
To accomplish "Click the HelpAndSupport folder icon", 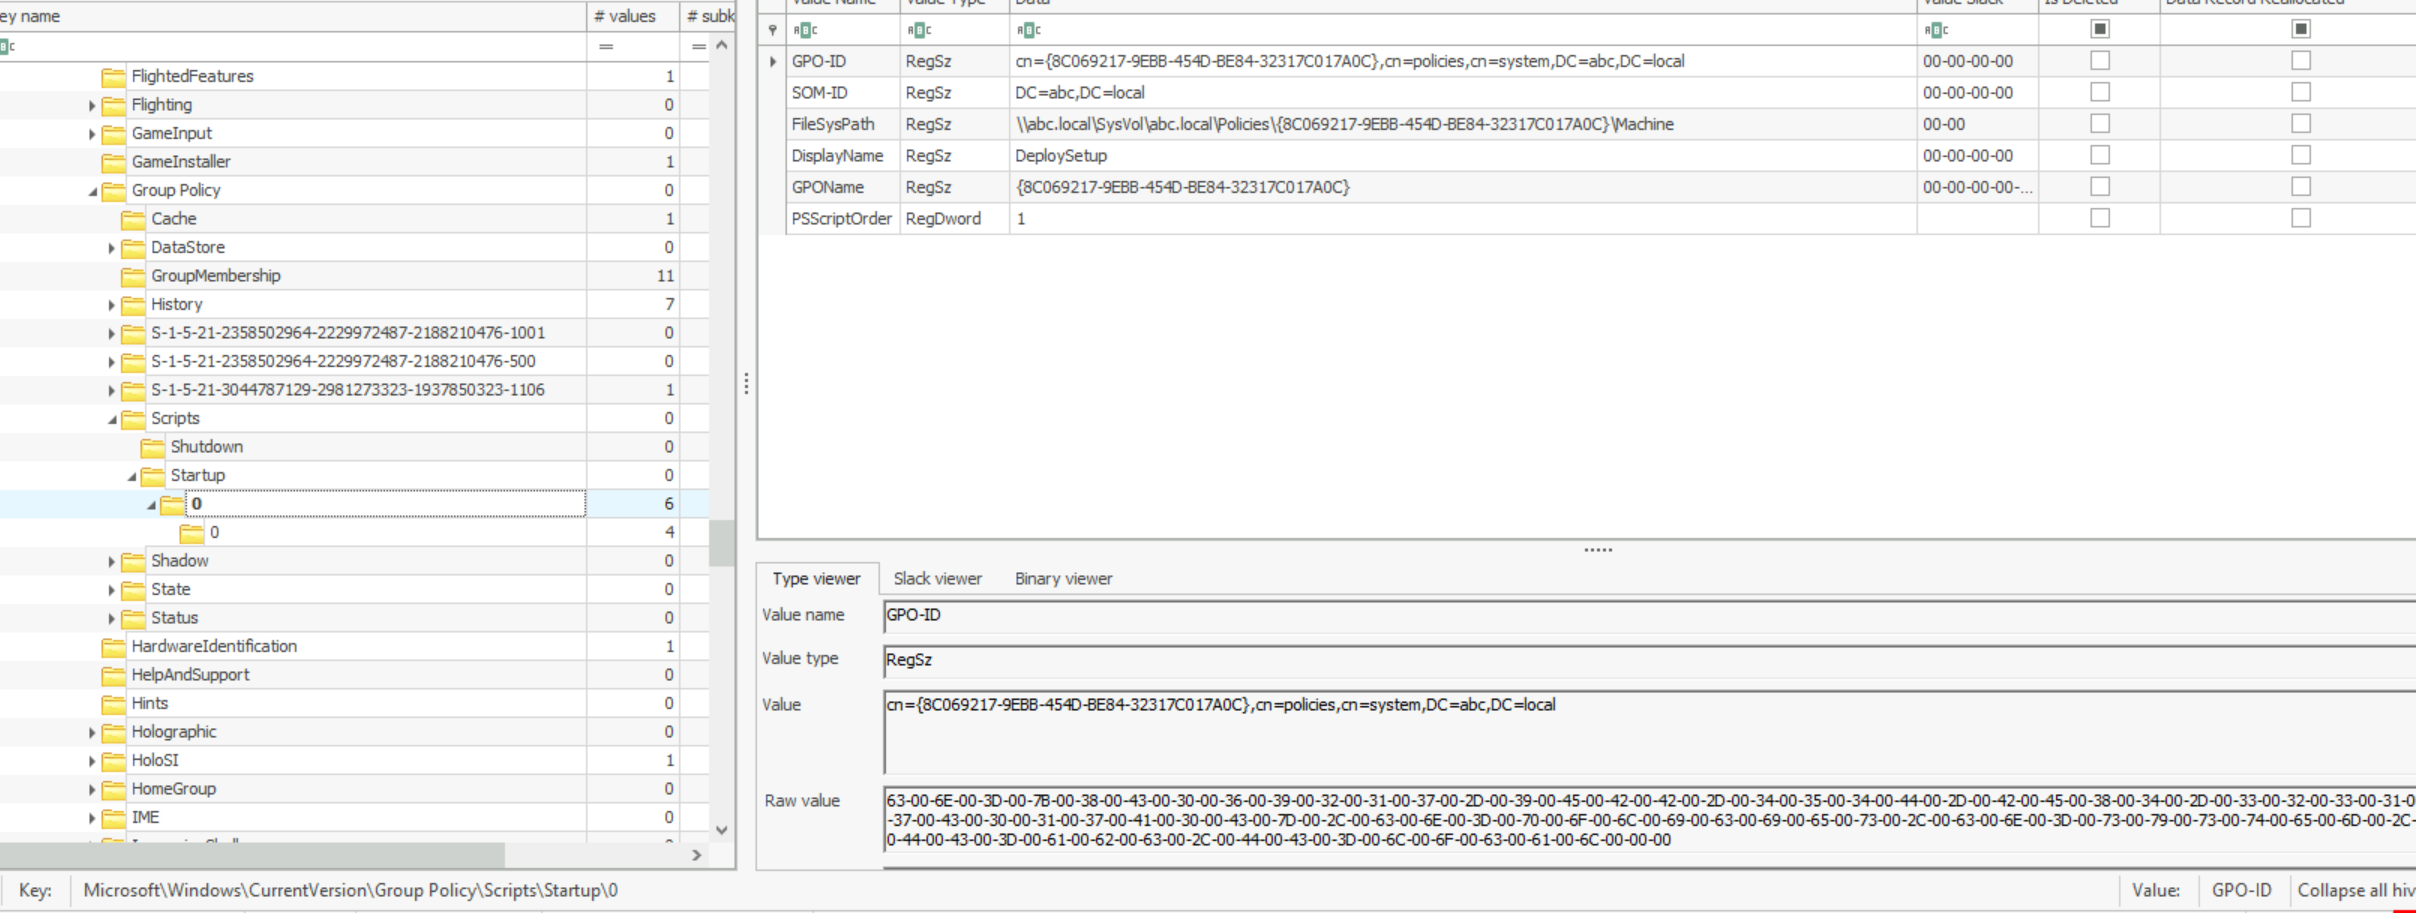I will click(x=114, y=675).
